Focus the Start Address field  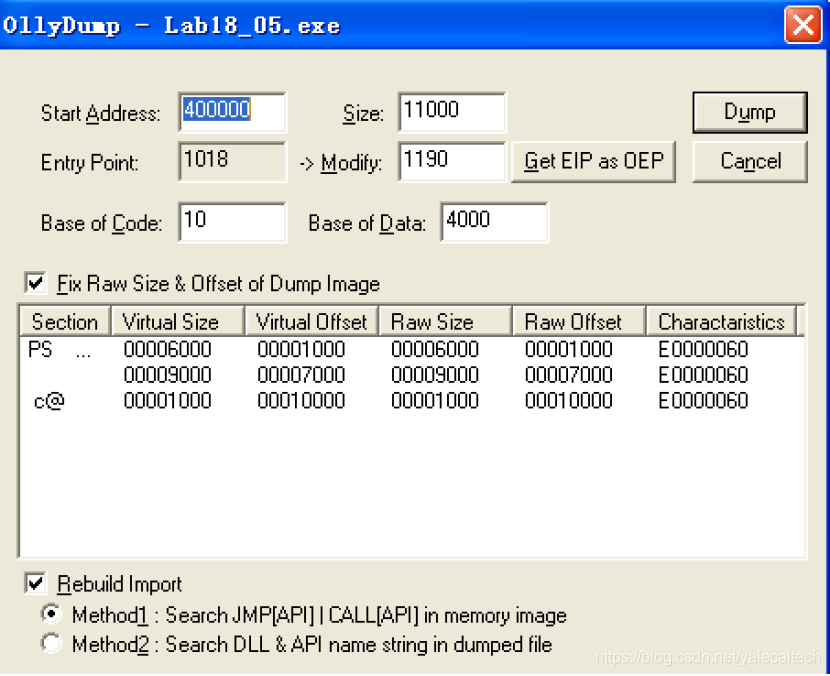pos(232,112)
